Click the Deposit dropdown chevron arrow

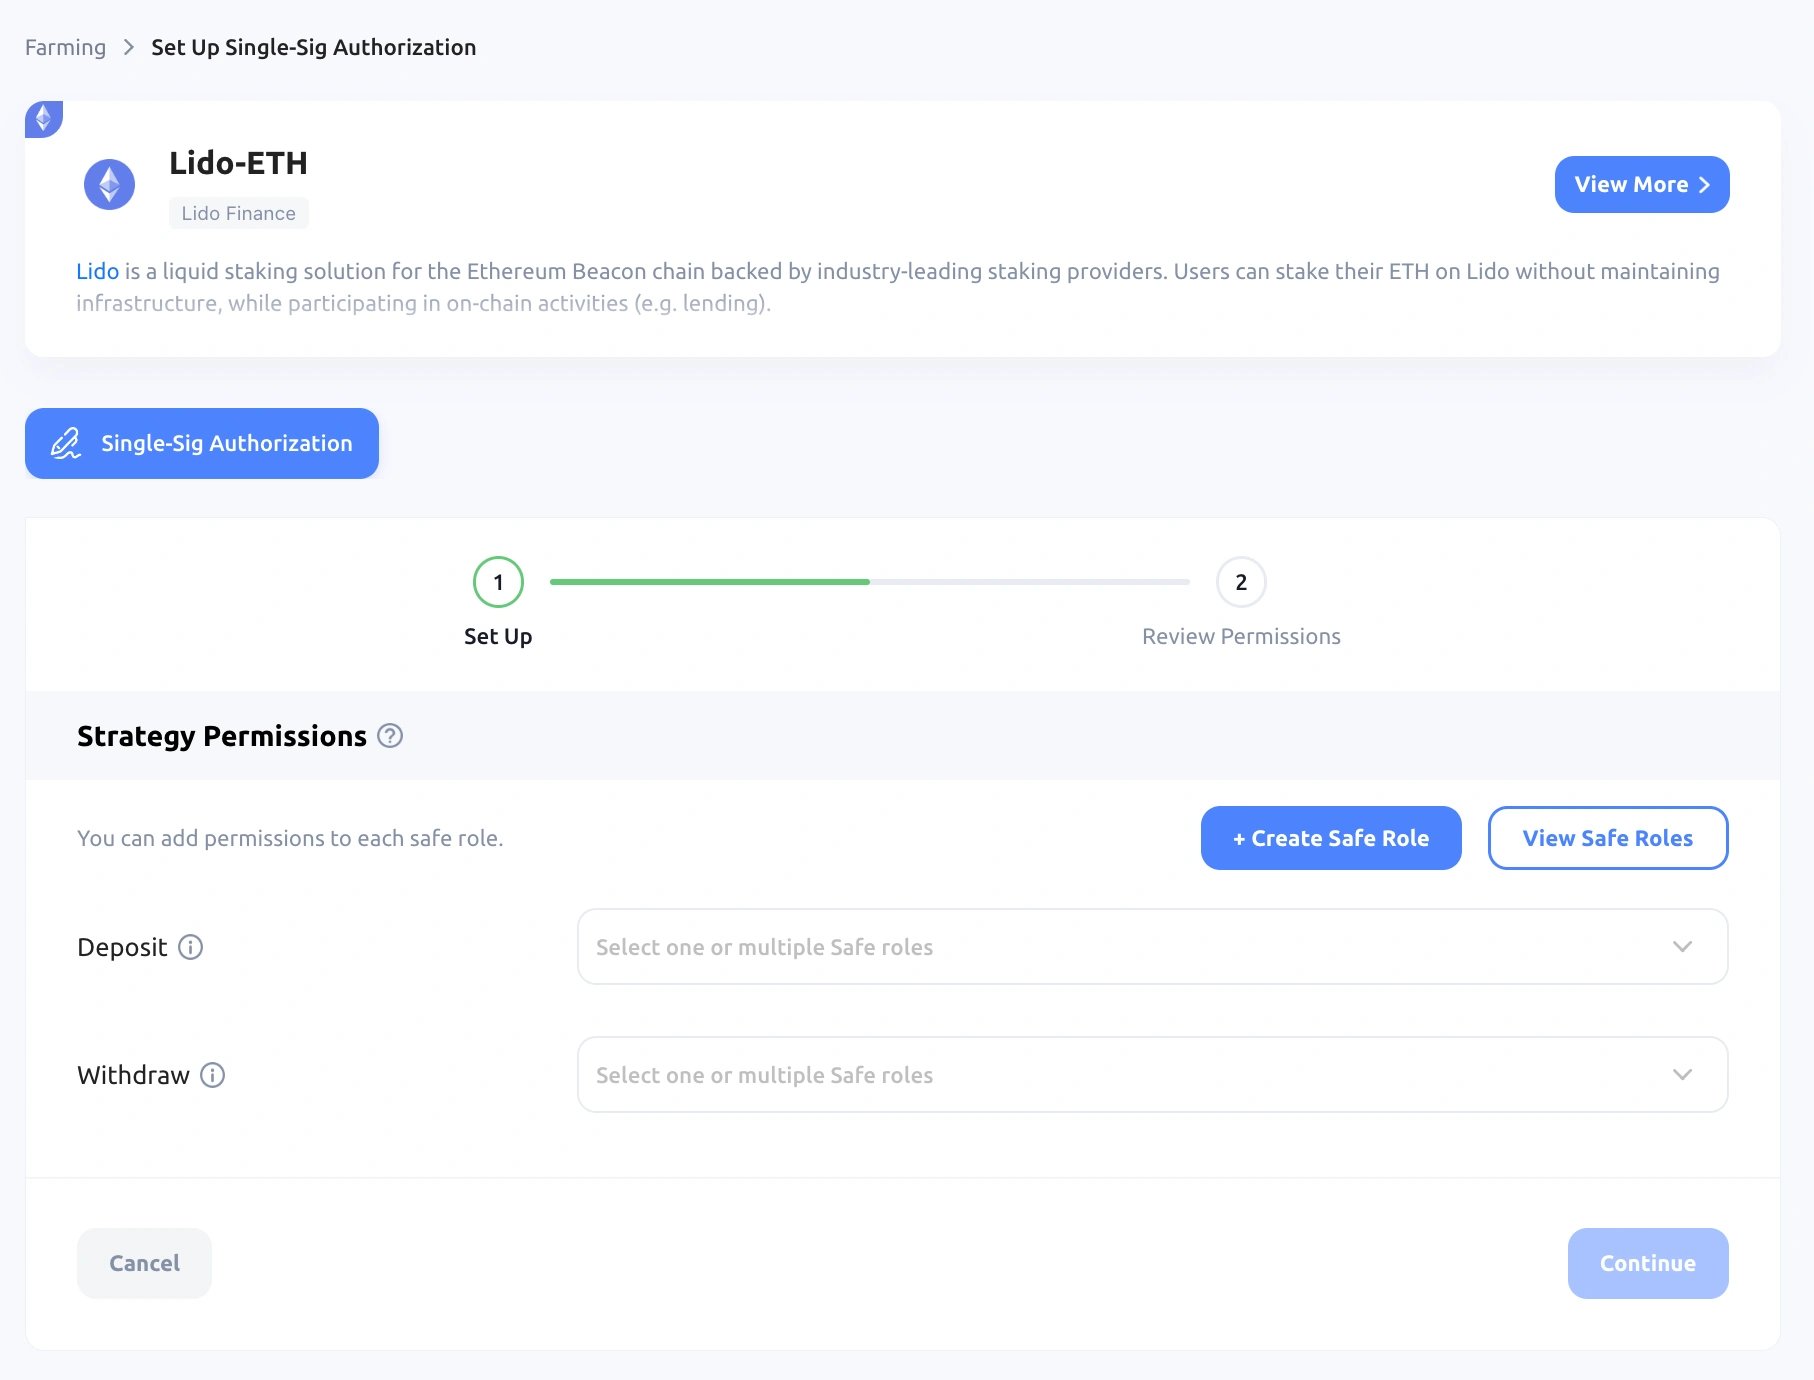(1682, 947)
